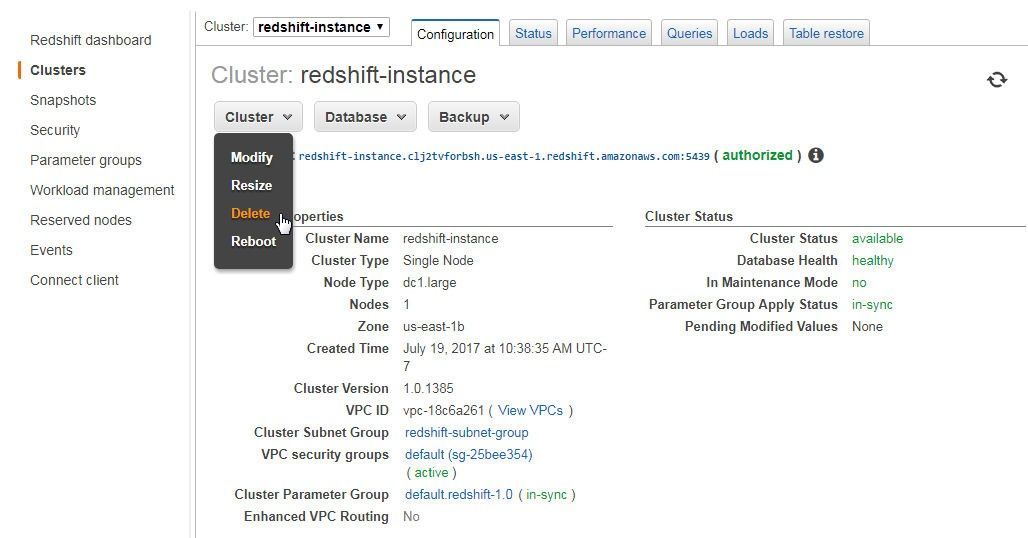Open the default.redshift-1.0 parameter group link

point(458,495)
